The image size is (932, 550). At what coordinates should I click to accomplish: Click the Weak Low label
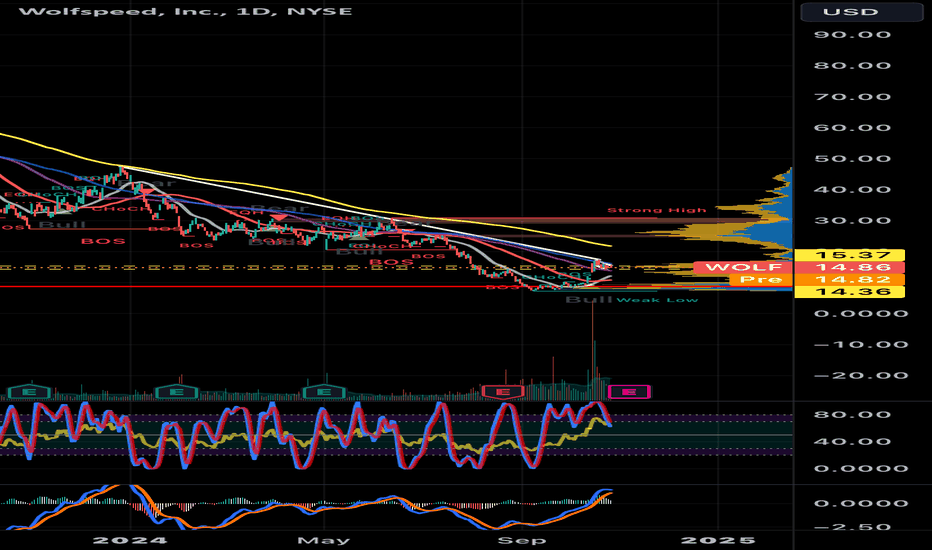tap(657, 300)
